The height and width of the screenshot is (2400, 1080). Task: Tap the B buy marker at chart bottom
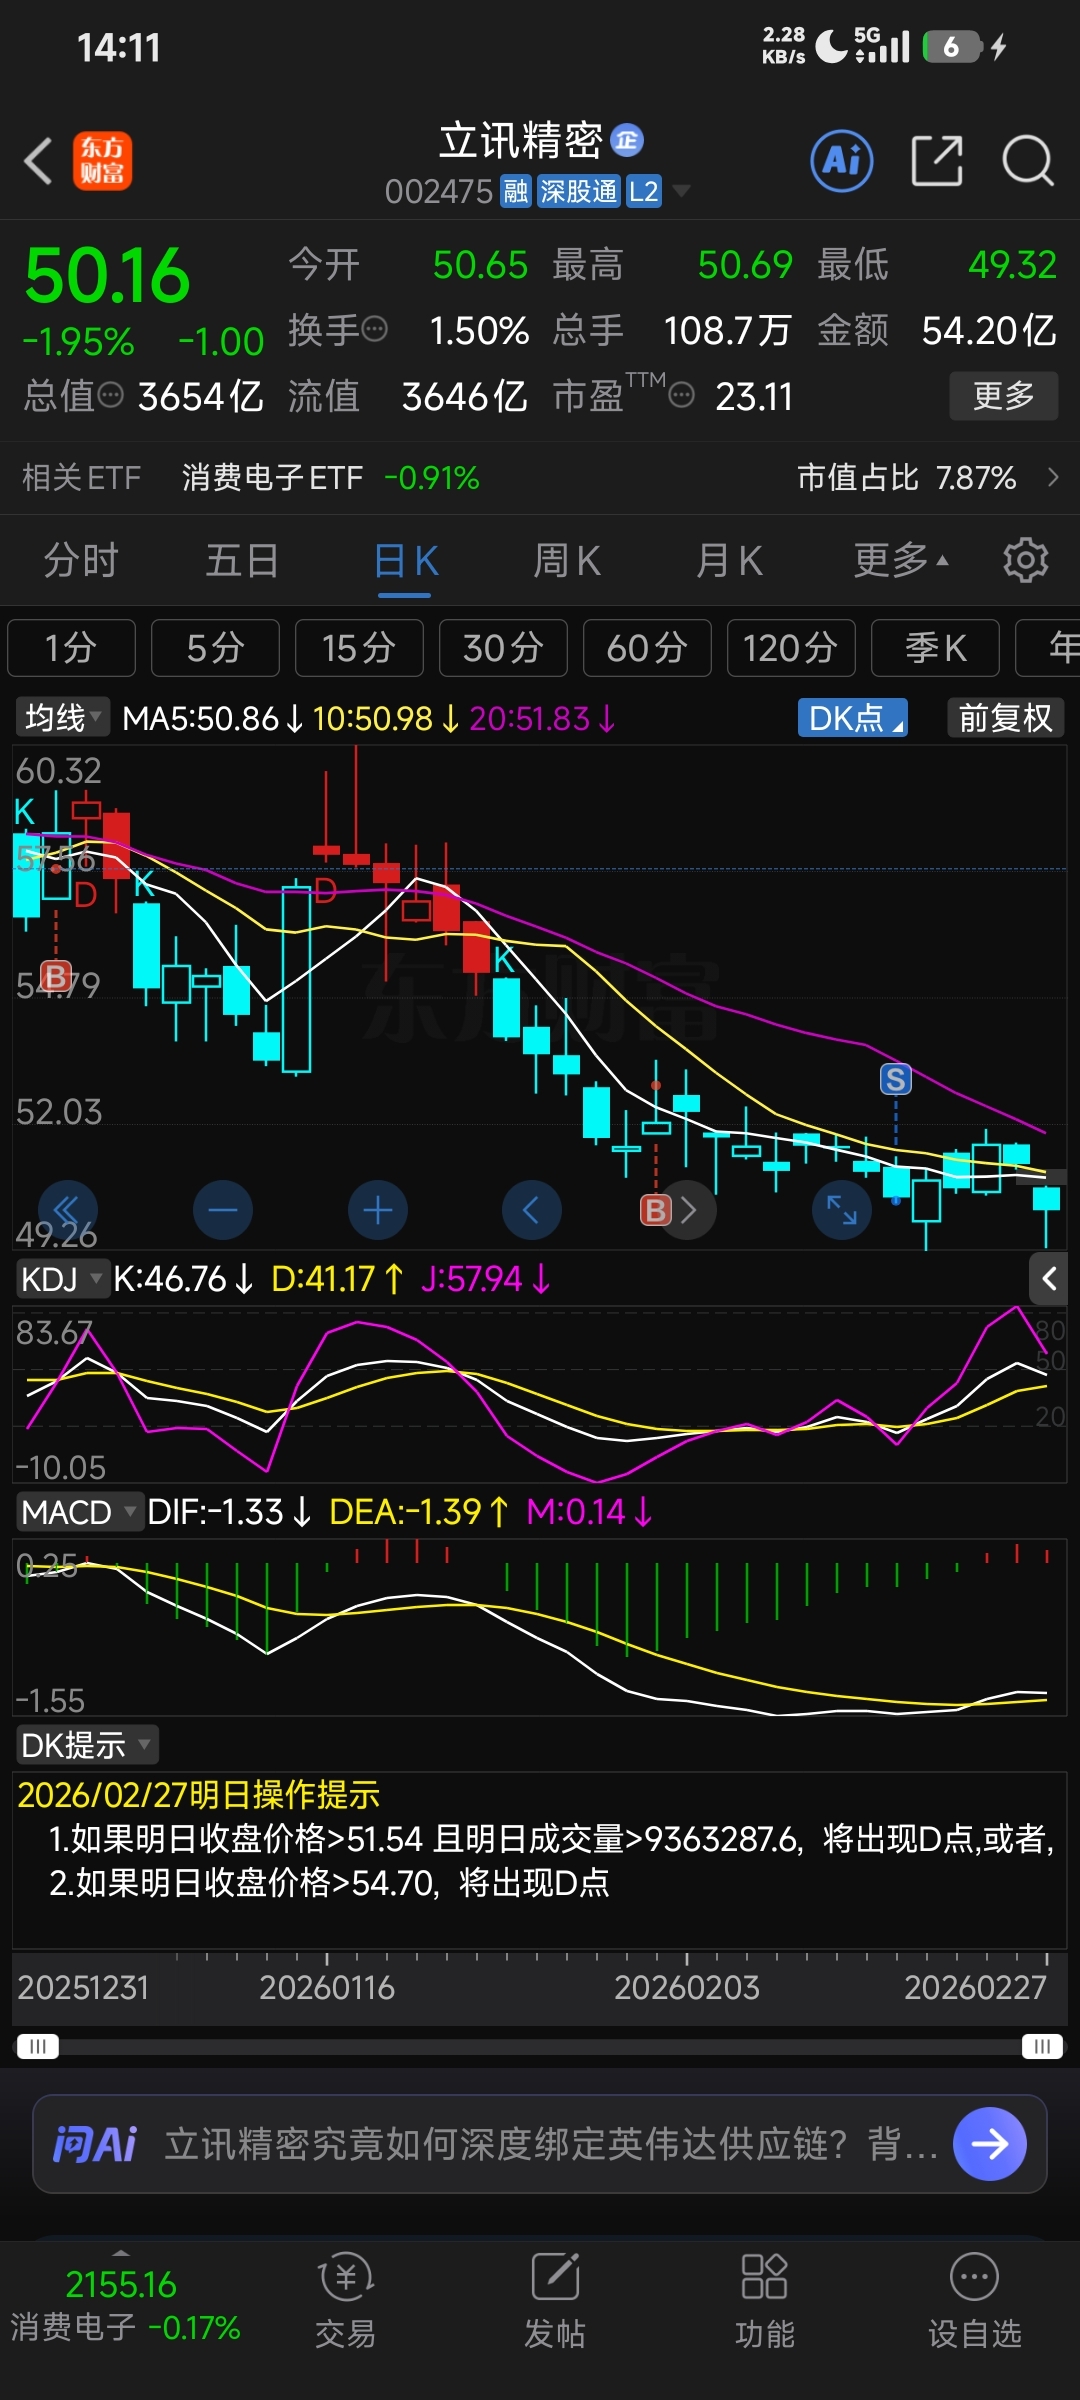point(655,1210)
